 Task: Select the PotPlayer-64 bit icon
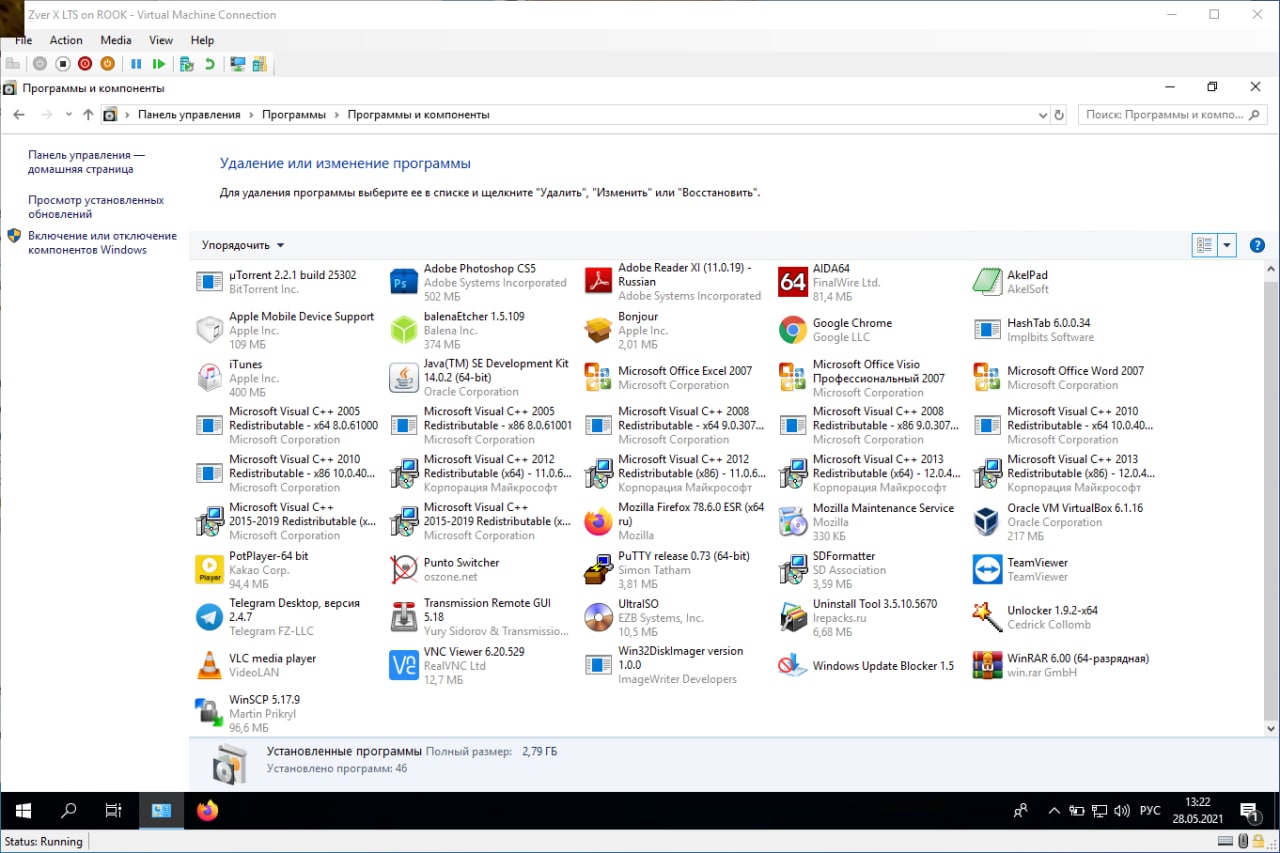click(x=209, y=570)
